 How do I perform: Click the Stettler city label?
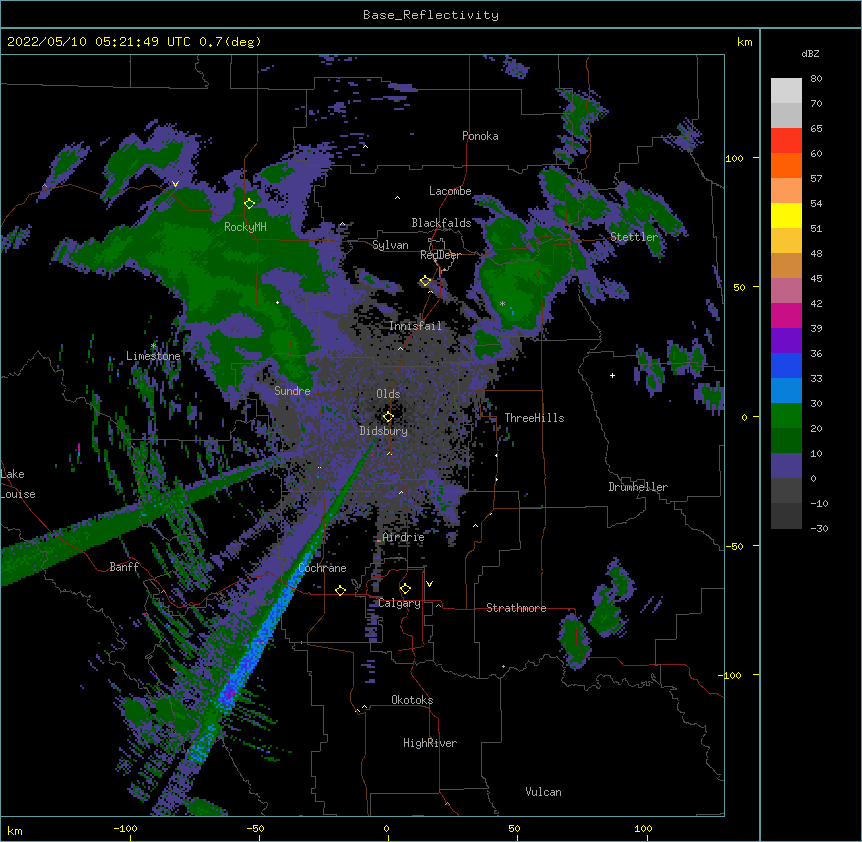[x=634, y=237]
